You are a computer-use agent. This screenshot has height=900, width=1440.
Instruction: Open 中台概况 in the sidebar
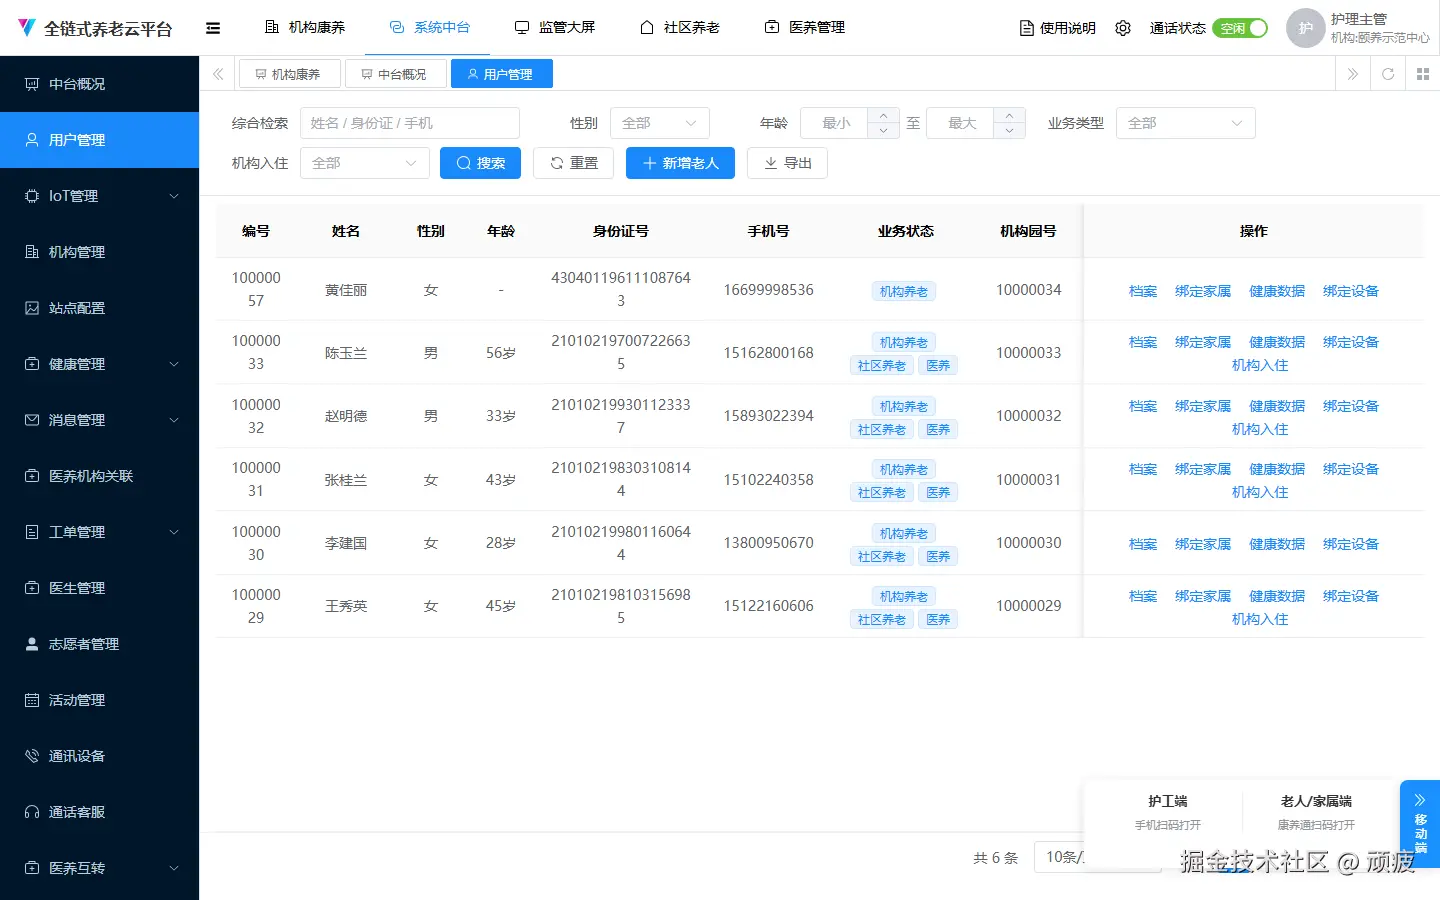pos(100,84)
